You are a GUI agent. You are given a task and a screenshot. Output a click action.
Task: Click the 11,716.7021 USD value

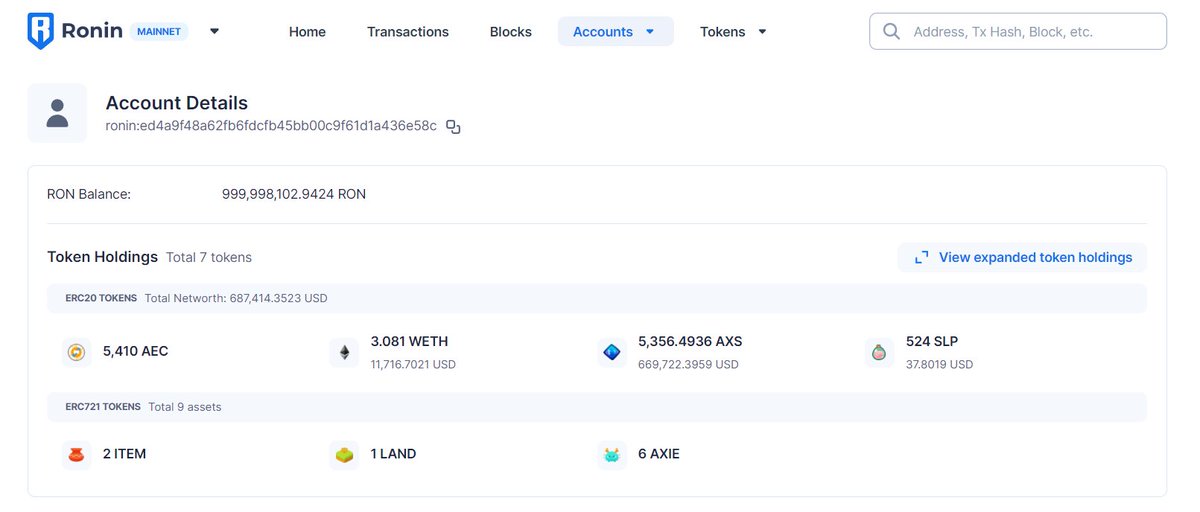(x=413, y=365)
